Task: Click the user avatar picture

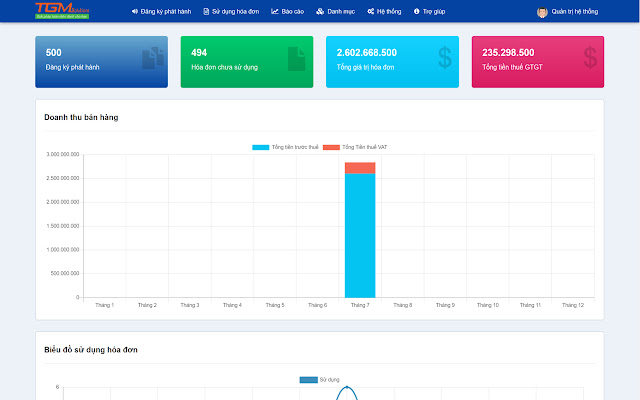Action: 542,12
